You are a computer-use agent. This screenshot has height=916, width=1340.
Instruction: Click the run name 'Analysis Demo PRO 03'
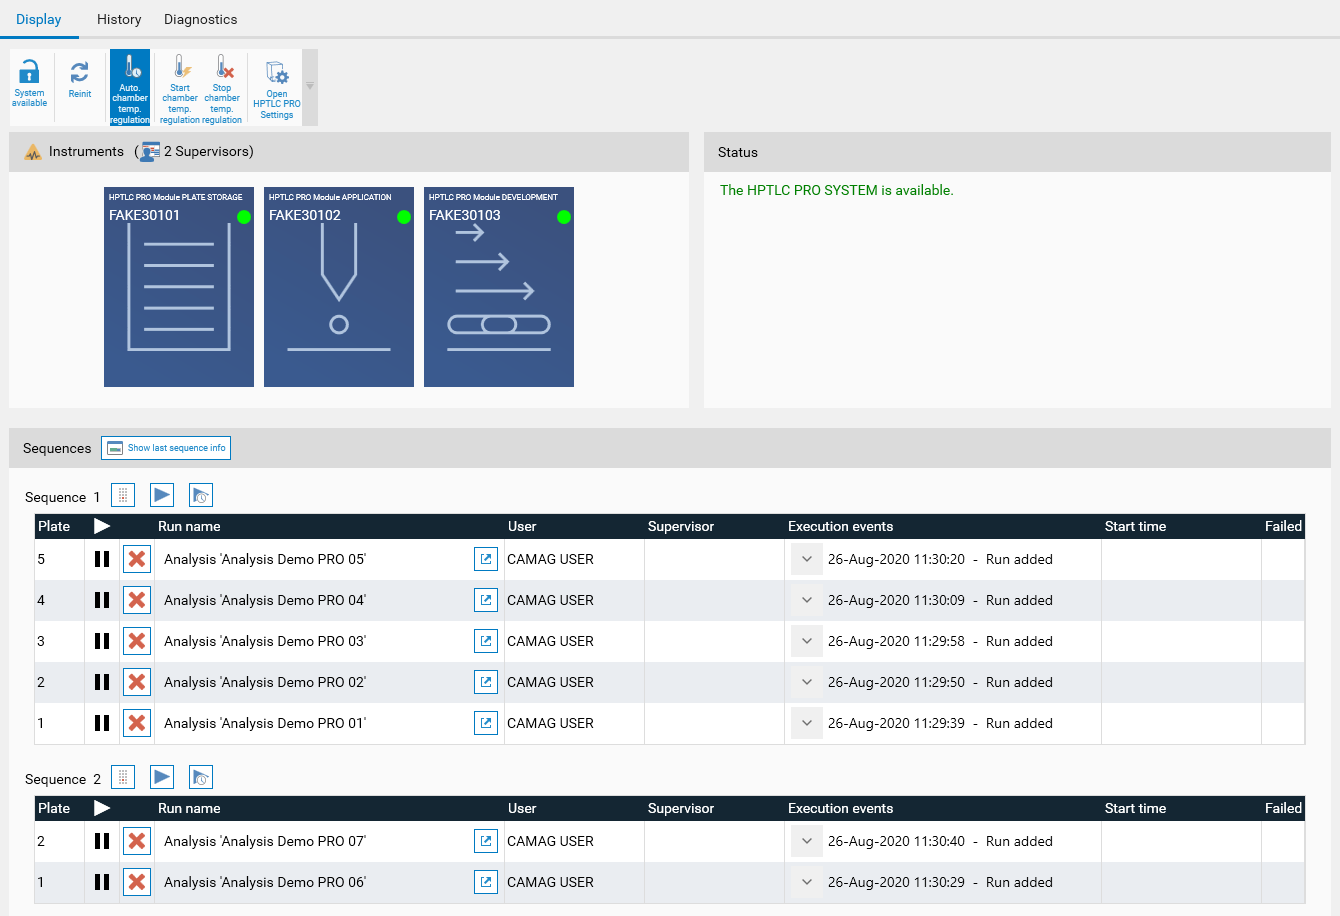coord(265,641)
